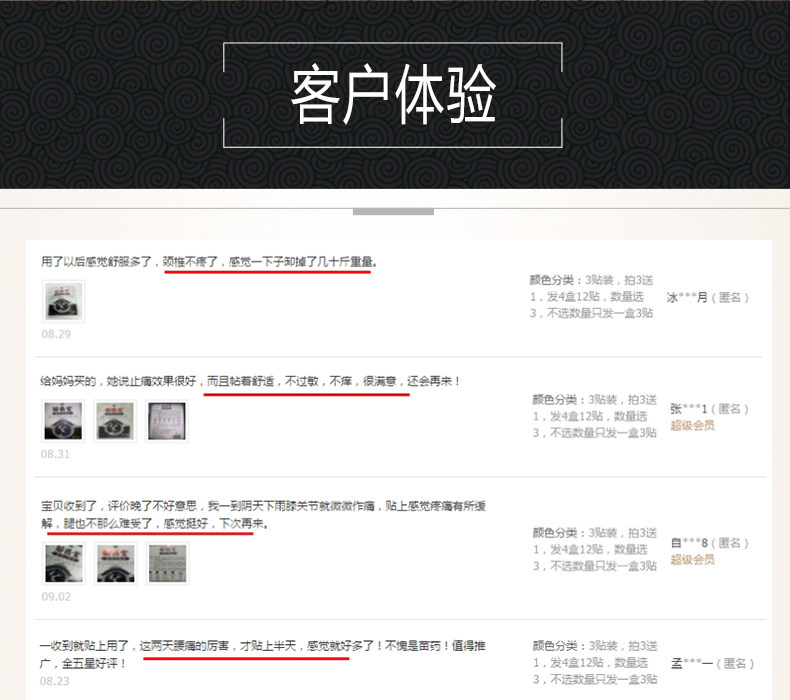
Task: Click the review text mentioning 颈椎不疼了
Action: point(209,262)
